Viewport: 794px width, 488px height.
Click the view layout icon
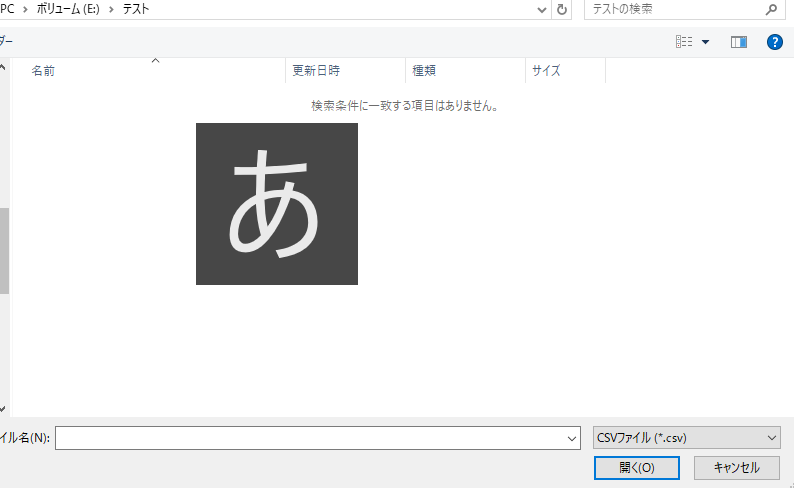tap(684, 42)
